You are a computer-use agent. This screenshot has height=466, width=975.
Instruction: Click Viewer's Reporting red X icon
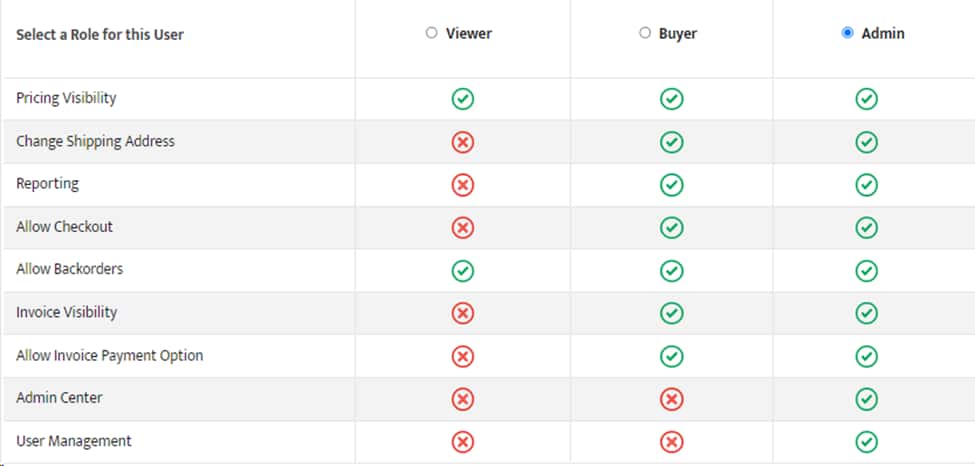coord(463,185)
